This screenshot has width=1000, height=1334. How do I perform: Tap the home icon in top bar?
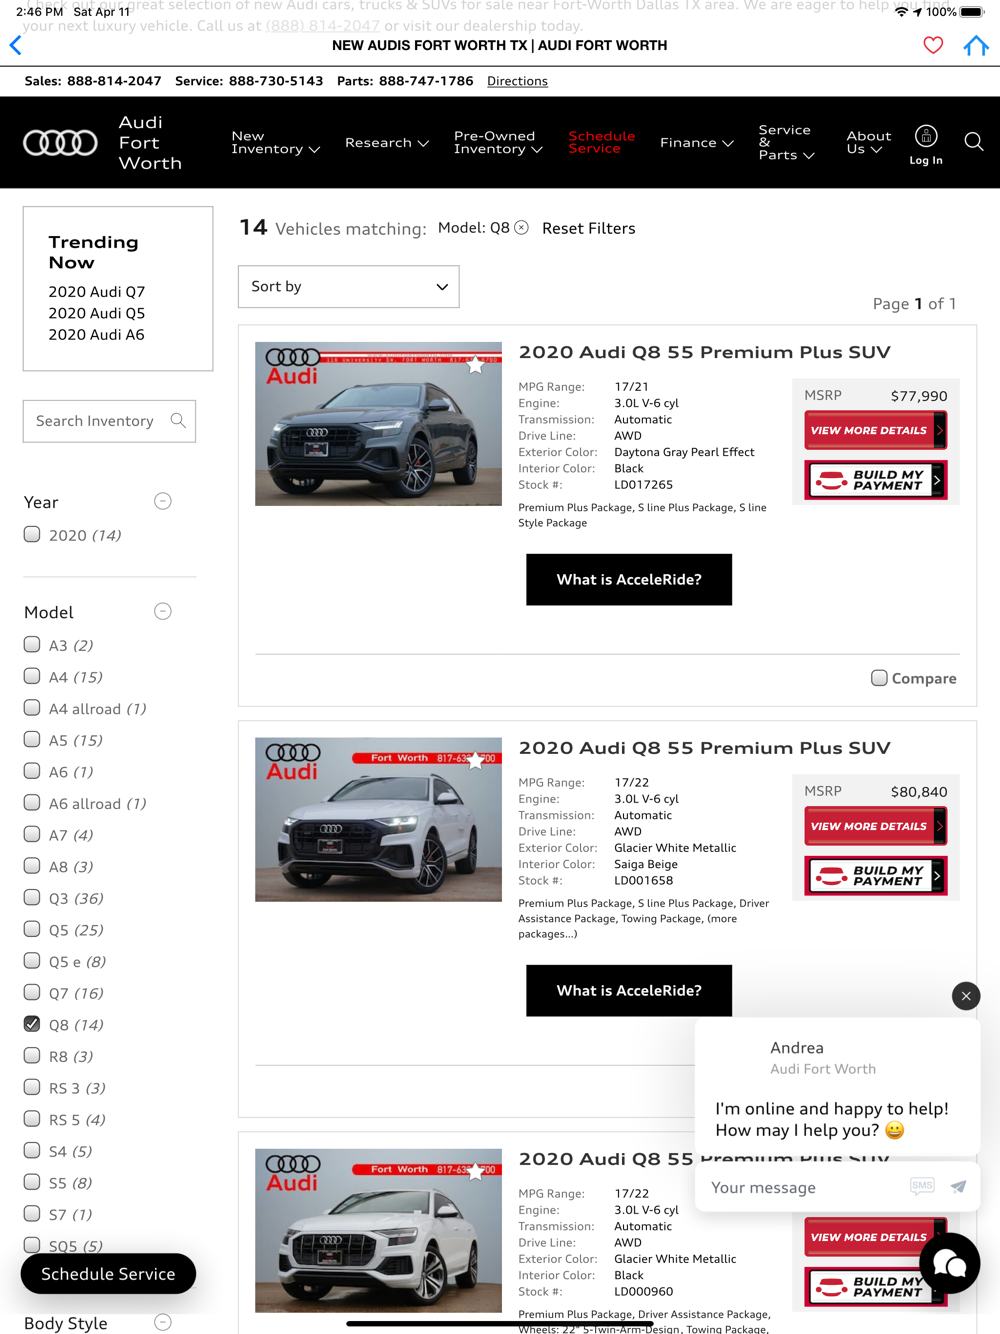[x=976, y=45]
